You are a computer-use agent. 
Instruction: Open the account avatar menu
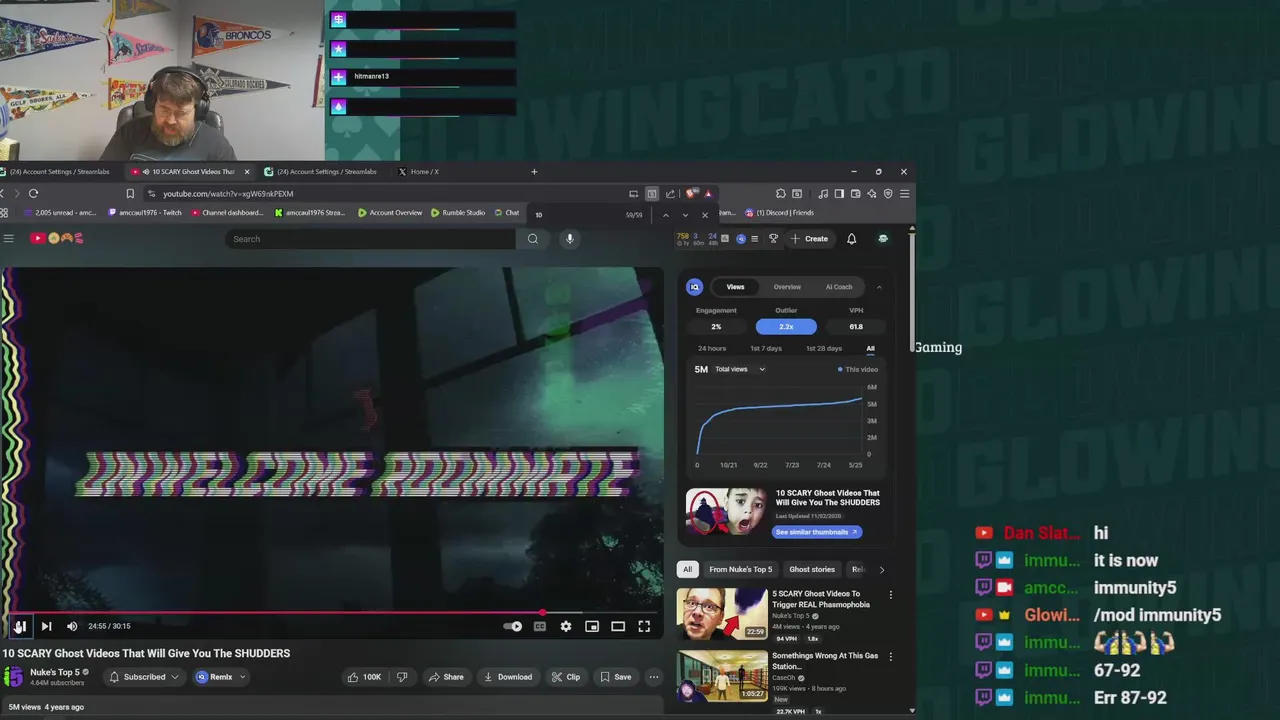click(x=883, y=239)
